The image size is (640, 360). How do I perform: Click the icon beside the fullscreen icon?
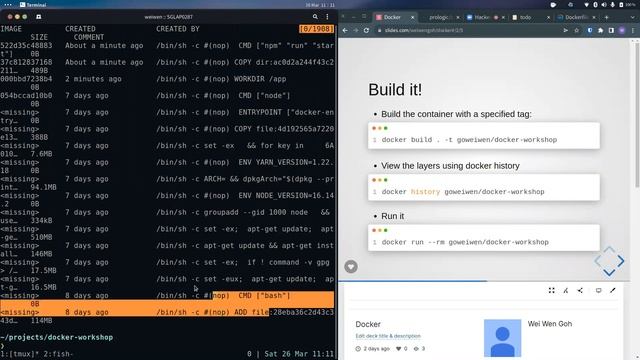coord(566,290)
